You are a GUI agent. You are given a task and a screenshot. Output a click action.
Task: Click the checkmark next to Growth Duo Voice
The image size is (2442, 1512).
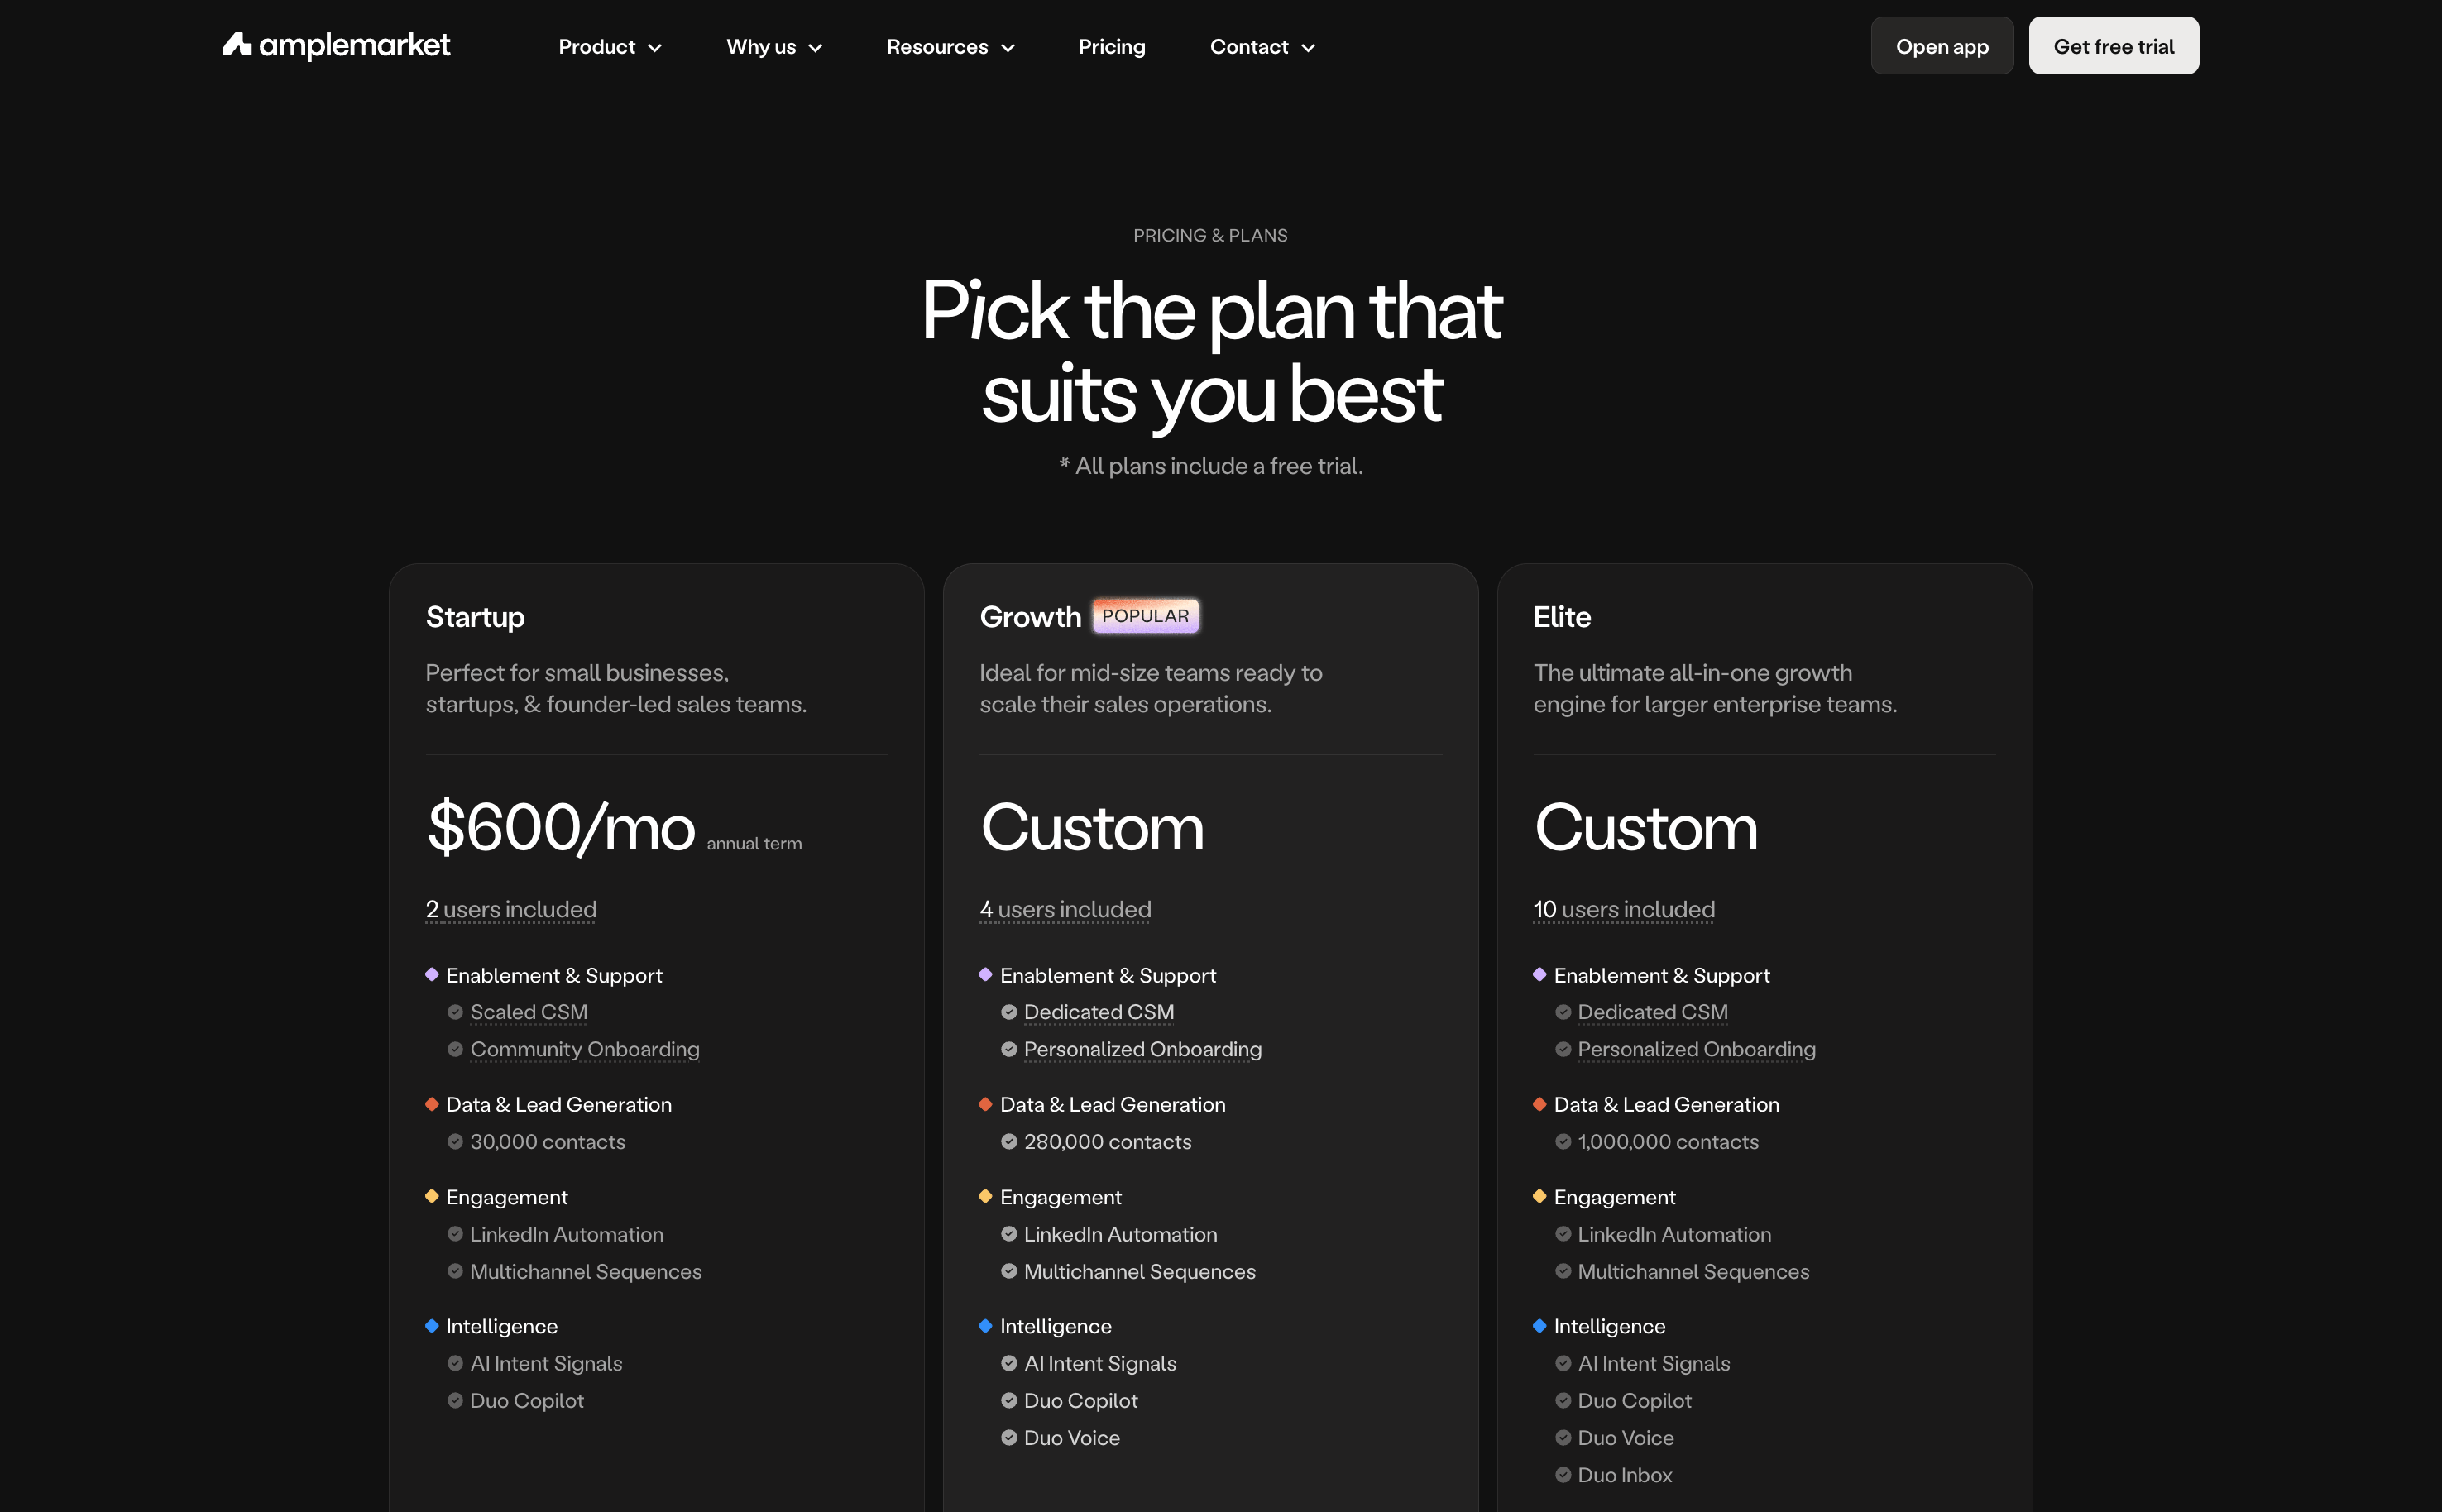pyautogui.click(x=1009, y=1438)
